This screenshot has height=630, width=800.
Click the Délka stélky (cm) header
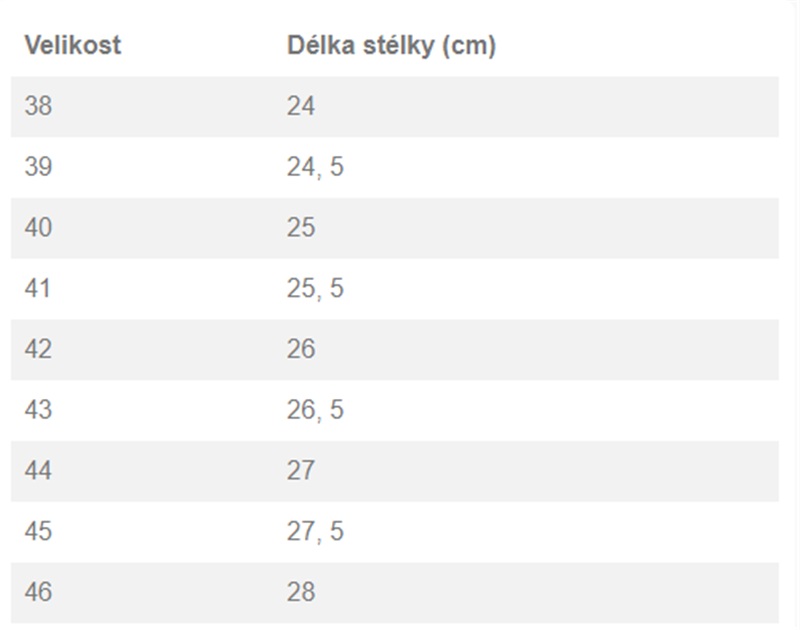tap(391, 46)
